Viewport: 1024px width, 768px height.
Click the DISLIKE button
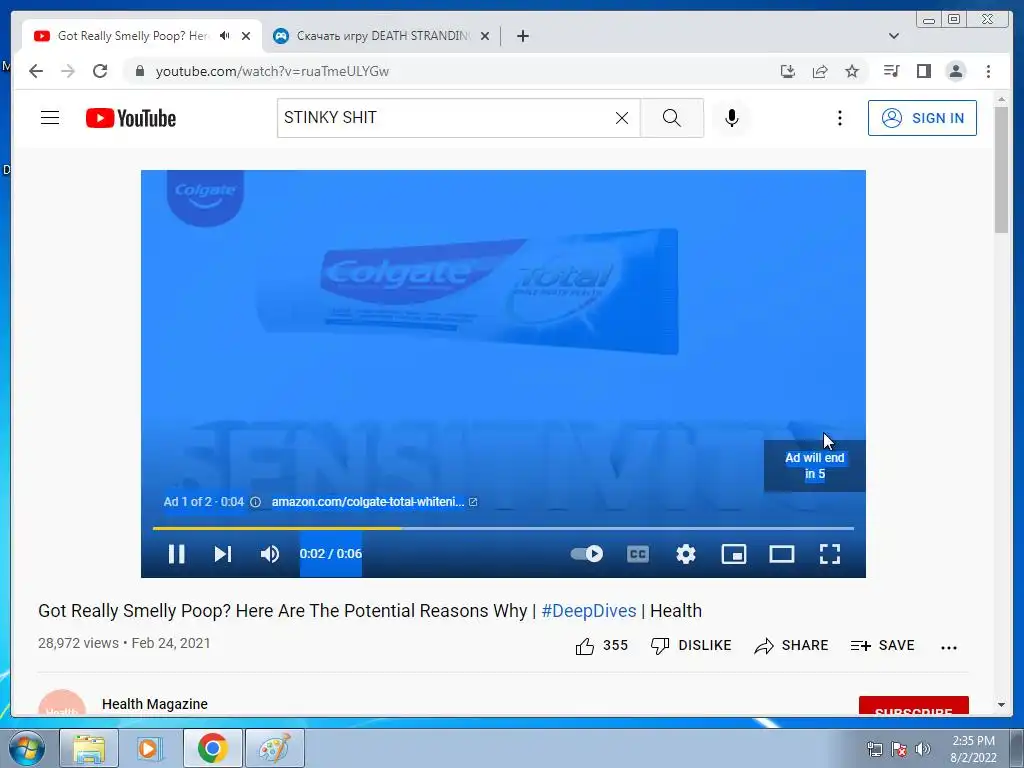click(x=691, y=646)
